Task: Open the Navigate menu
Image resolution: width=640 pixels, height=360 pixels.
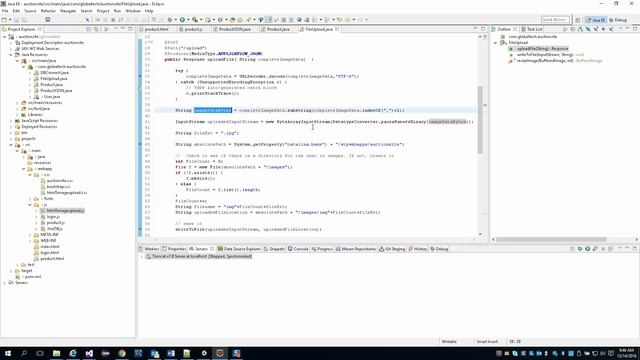Action: pyautogui.click(x=68, y=11)
